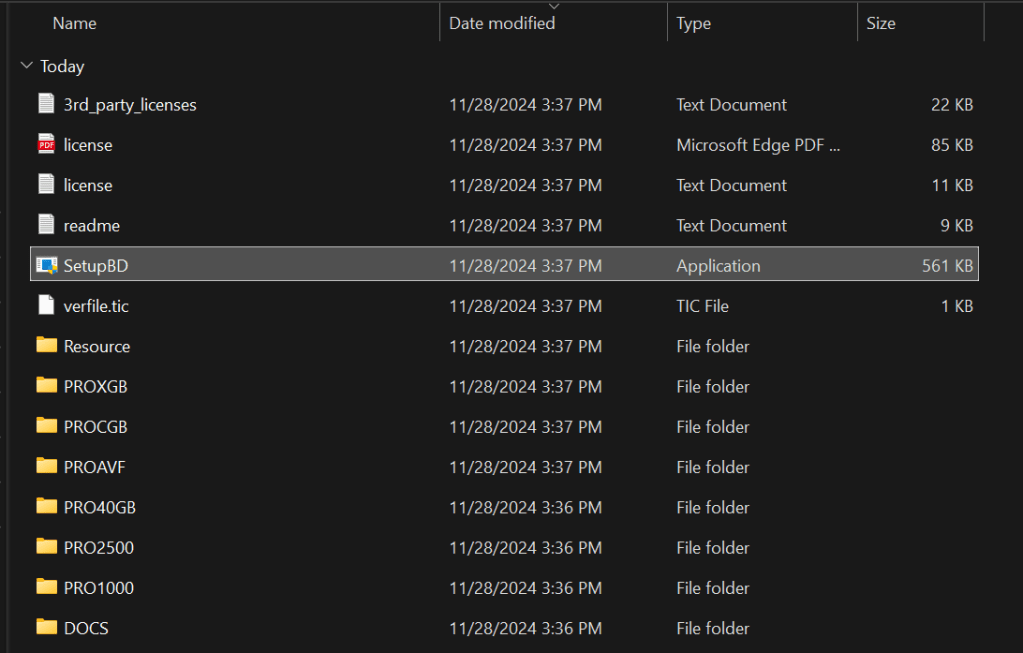Sort files by the Name column header
The height and width of the screenshot is (653, 1023).
pos(75,23)
